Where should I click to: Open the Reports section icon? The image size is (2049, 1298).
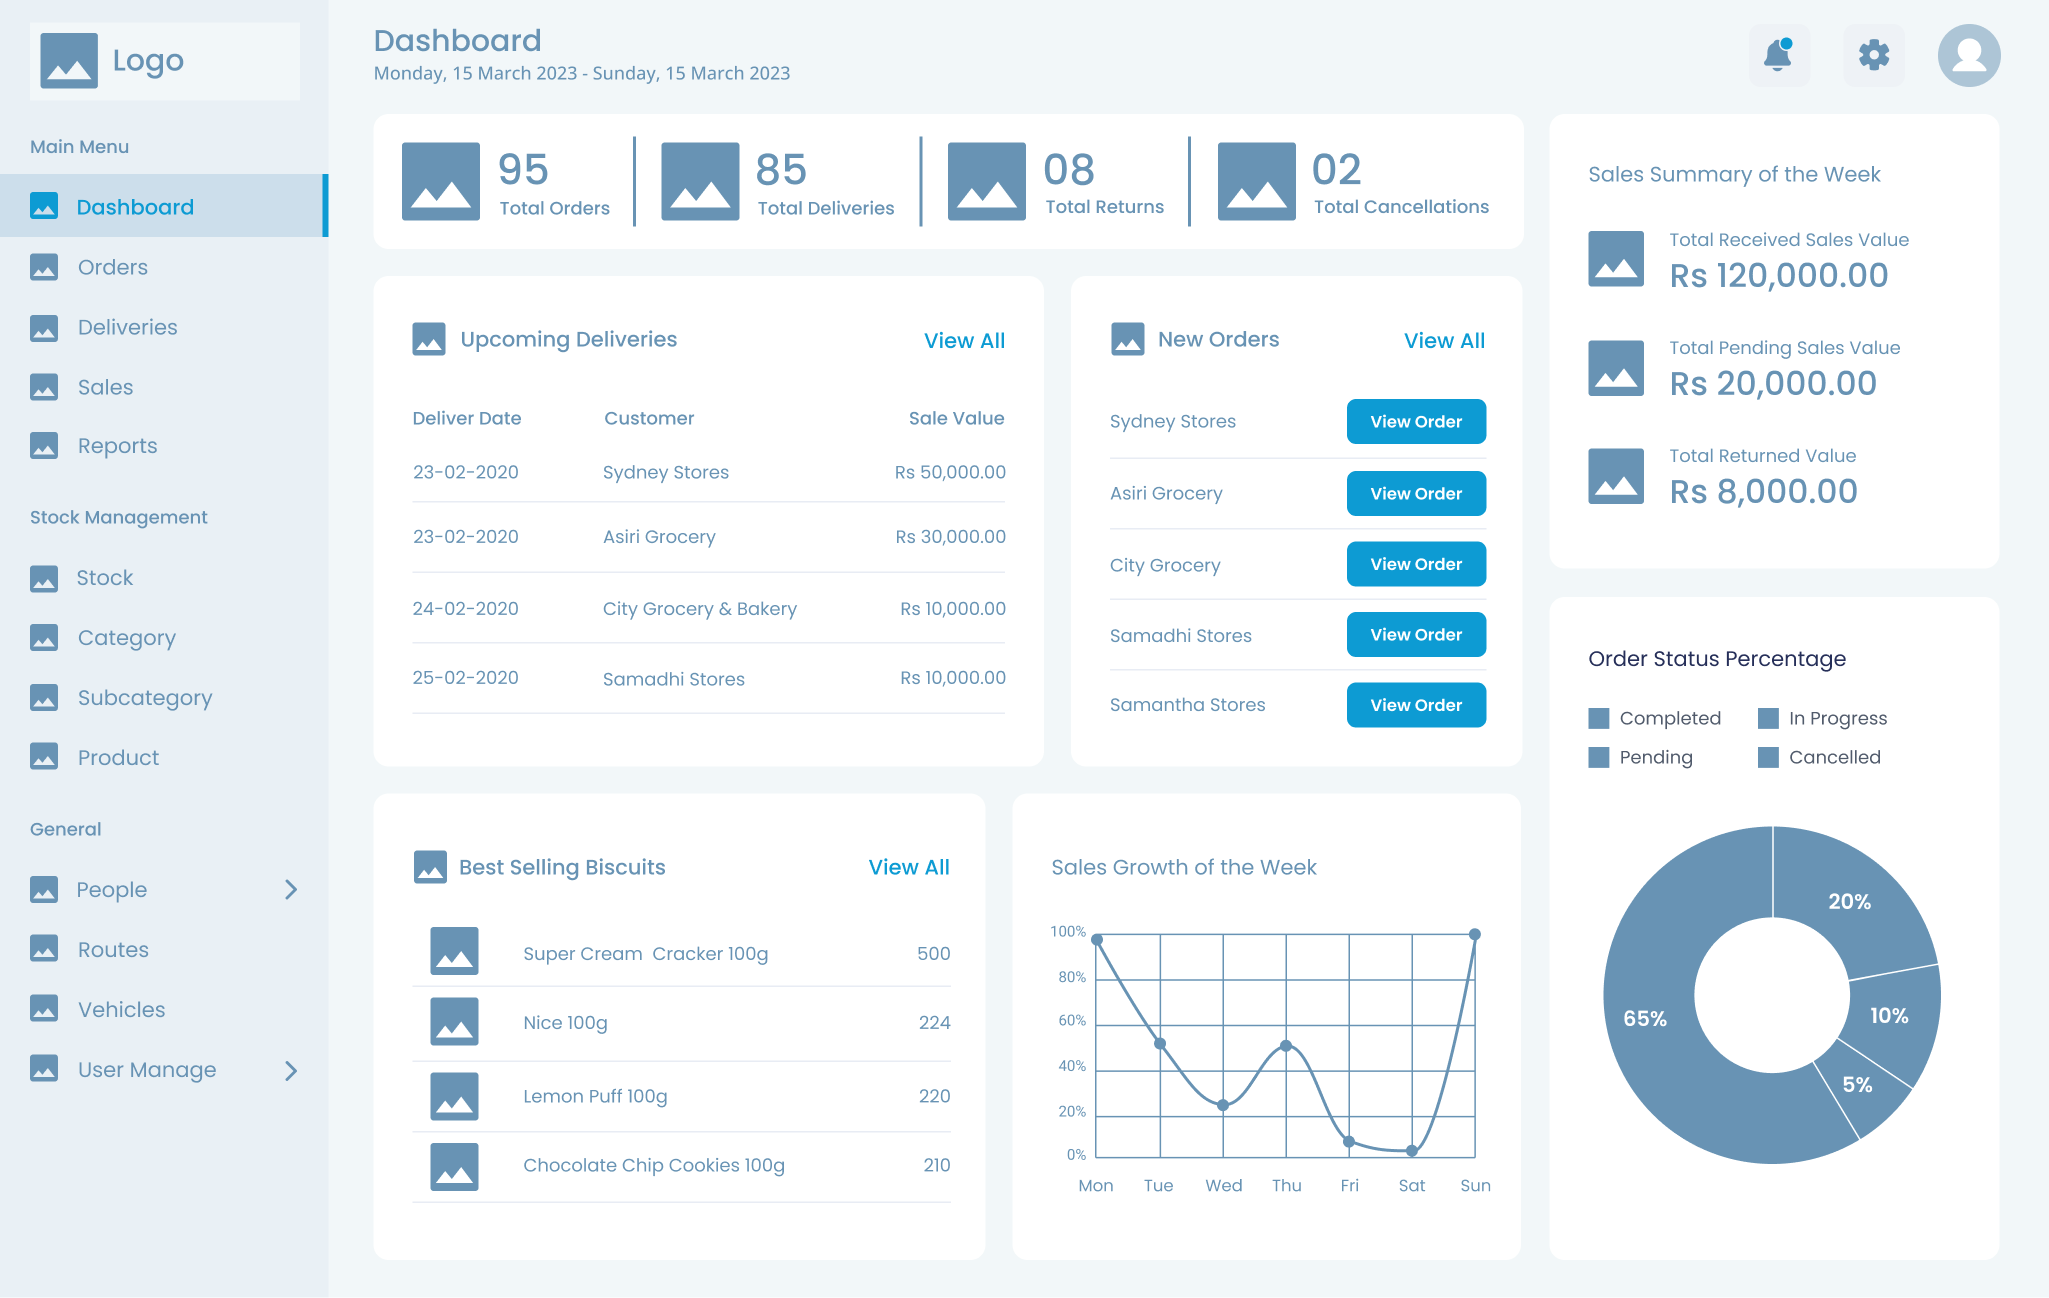[45, 446]
